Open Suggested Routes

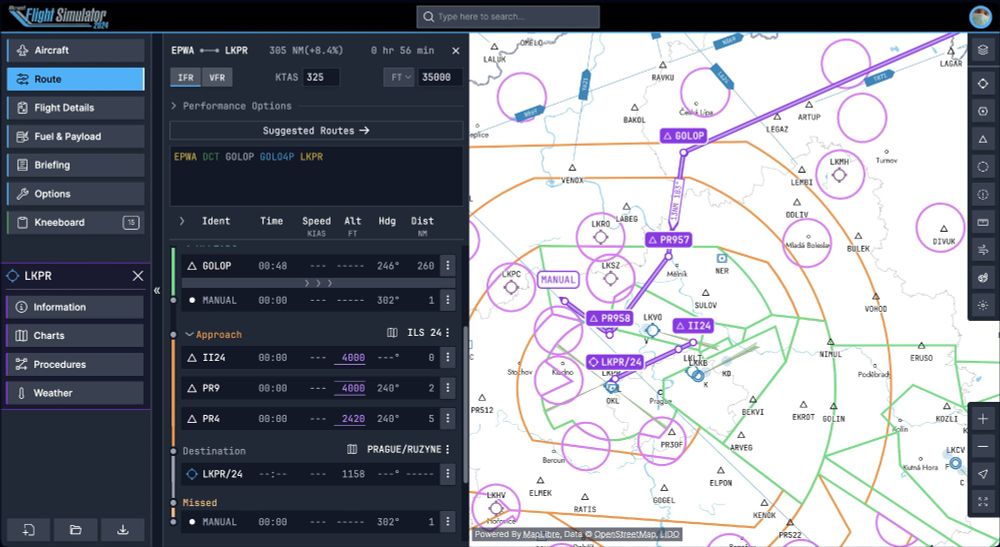316,130
